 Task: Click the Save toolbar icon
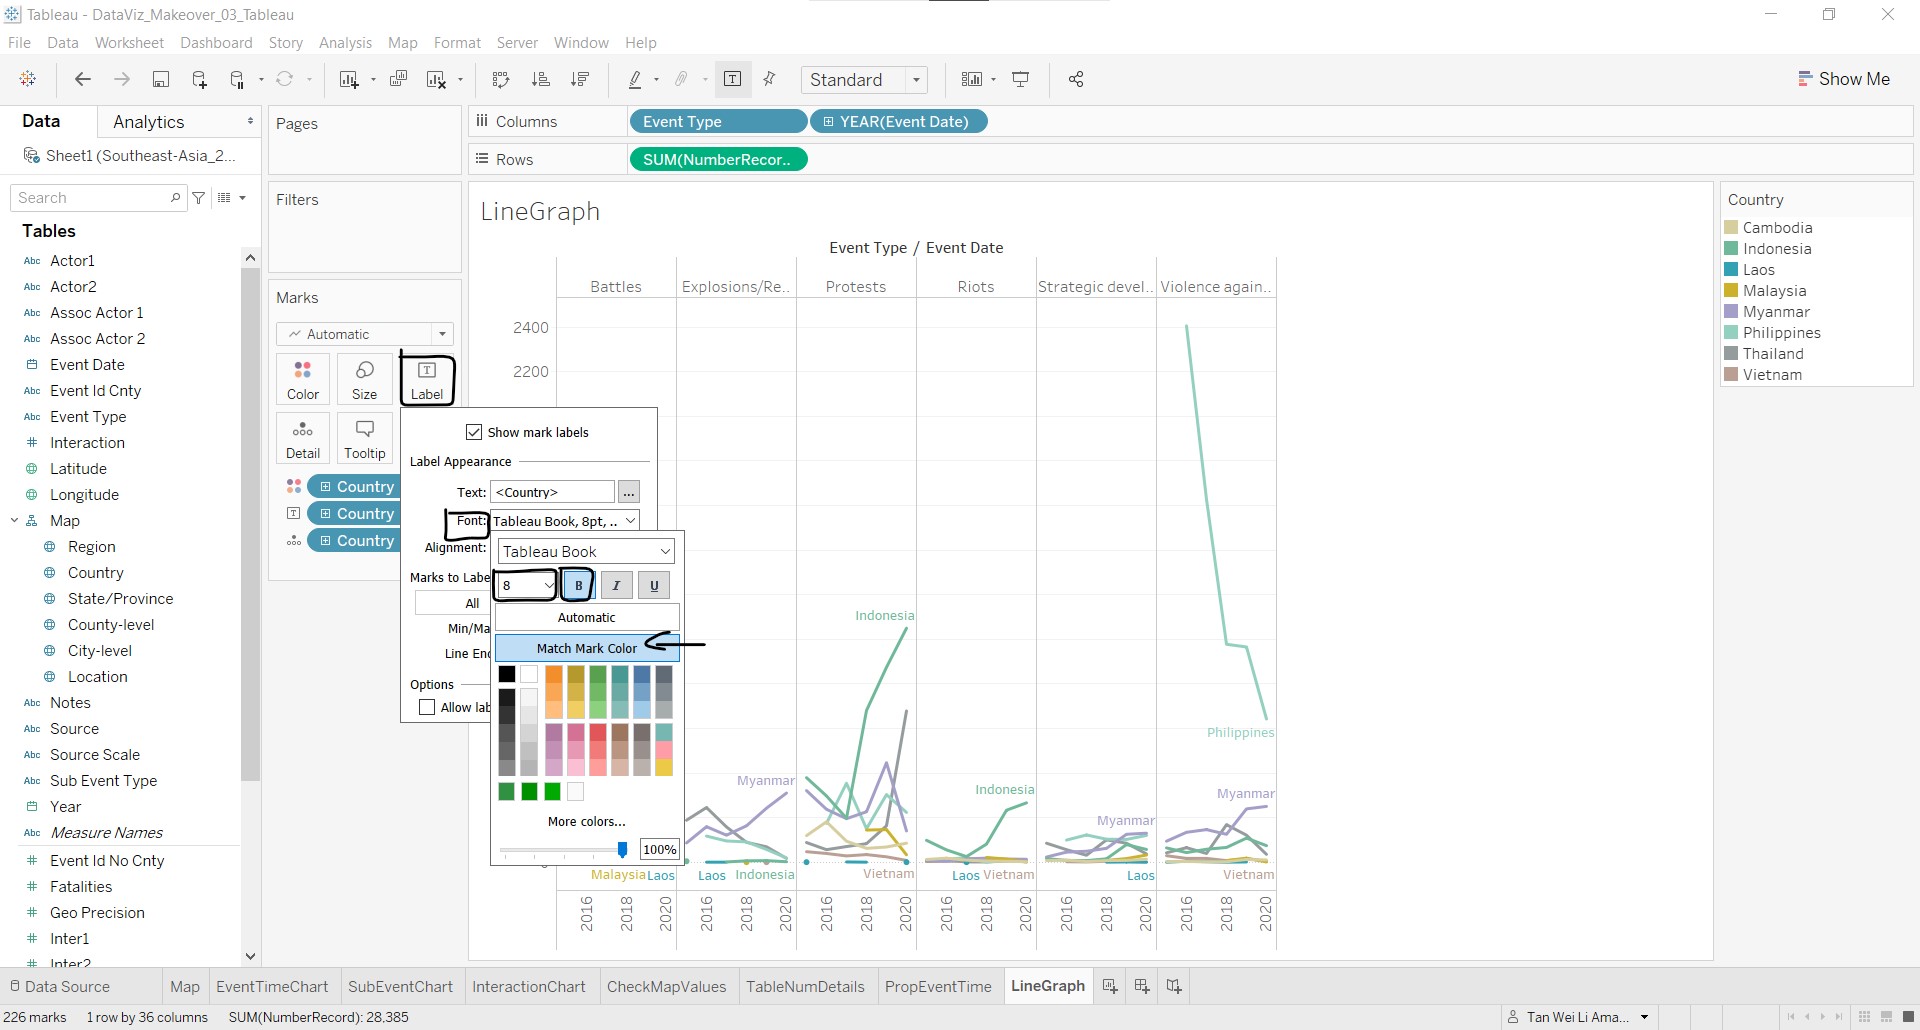(160, 80)
